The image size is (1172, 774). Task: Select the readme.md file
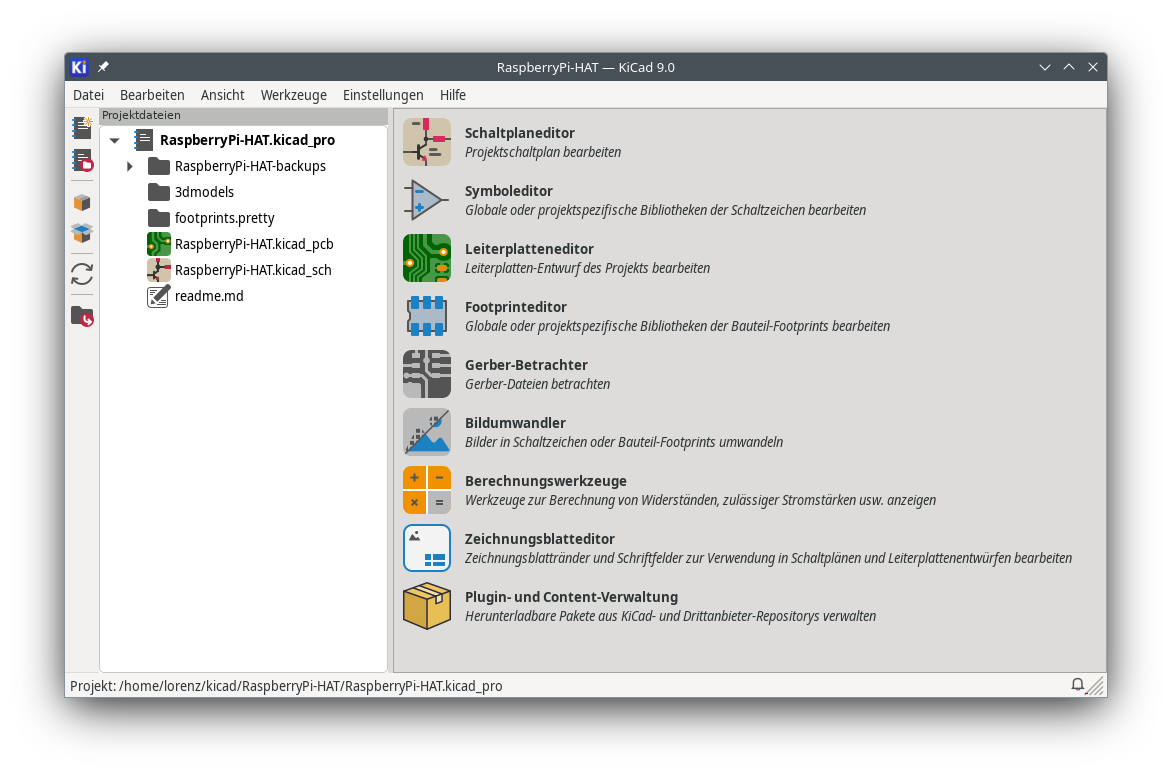point(209,296)
